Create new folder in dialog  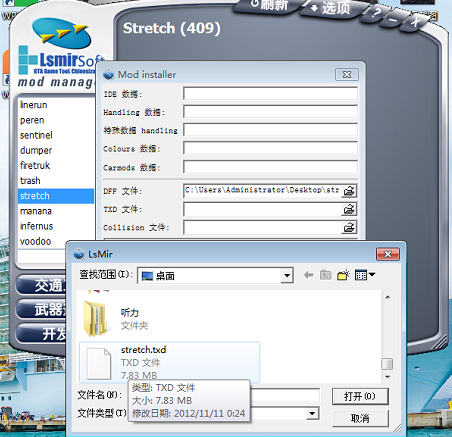(x=343, y=275)
